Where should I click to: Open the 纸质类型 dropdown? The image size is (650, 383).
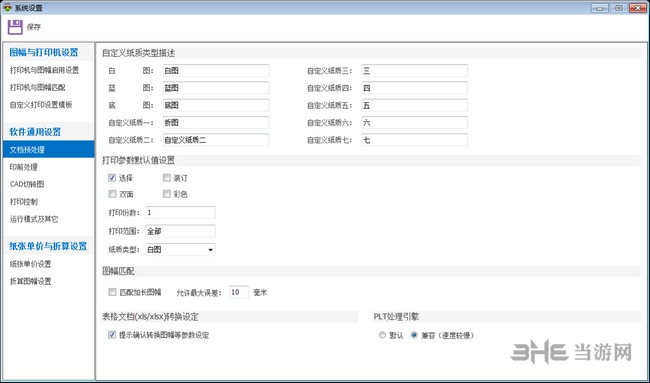pyautogui.click(x=180, y=250)
